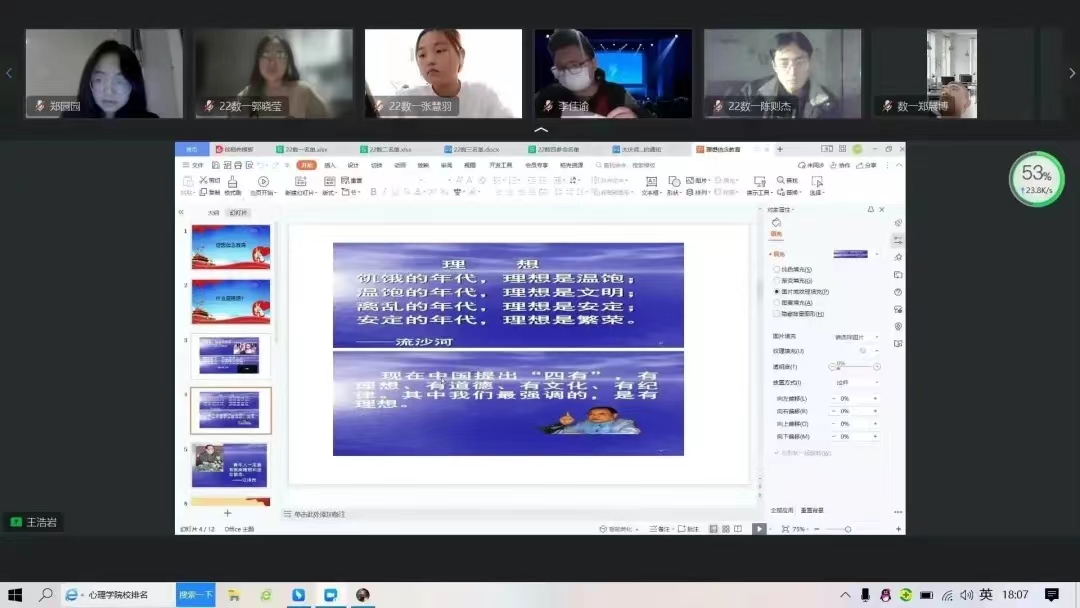Tick the 隐藏背景图形 checkbox

point(777,314)
